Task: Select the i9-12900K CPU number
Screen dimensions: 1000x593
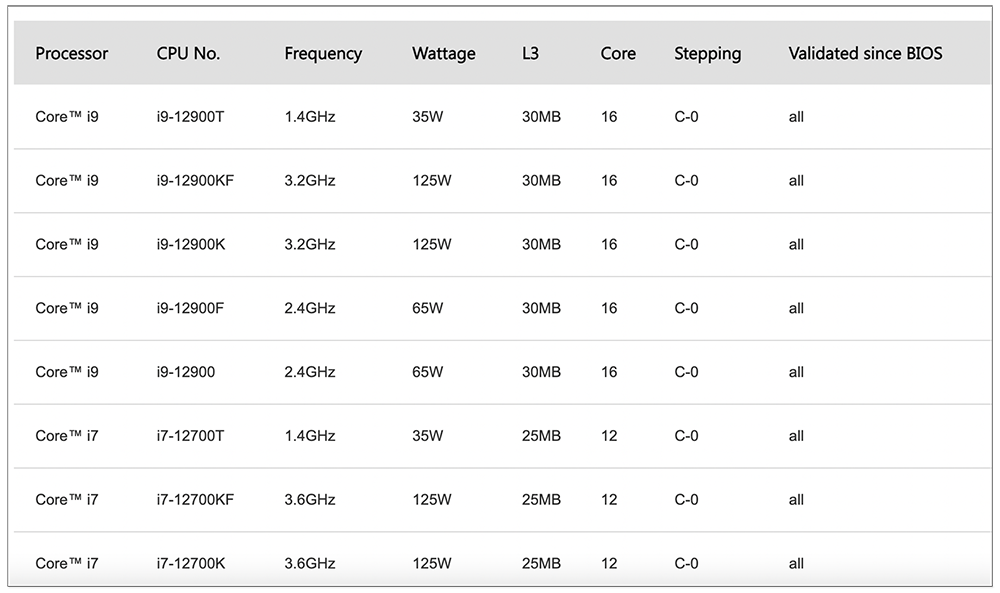Action: click(x=191, y=245)
